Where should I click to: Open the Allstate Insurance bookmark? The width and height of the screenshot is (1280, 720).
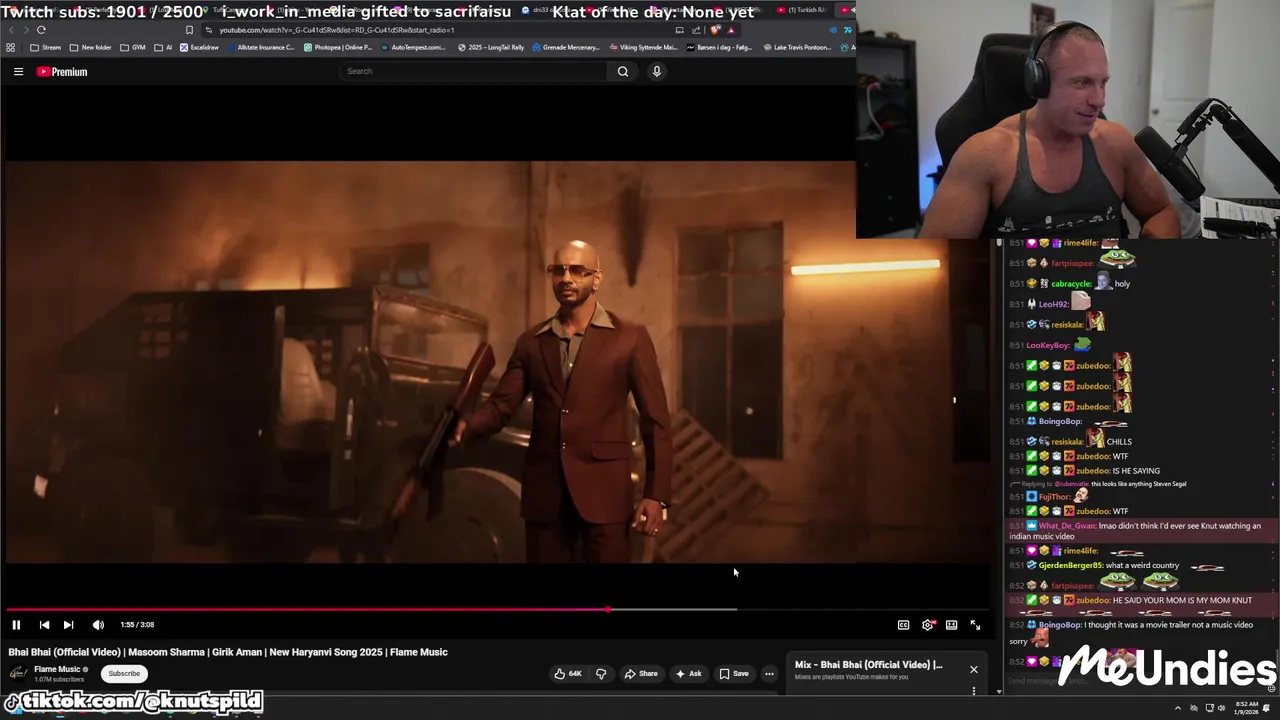tap(260, 47)
